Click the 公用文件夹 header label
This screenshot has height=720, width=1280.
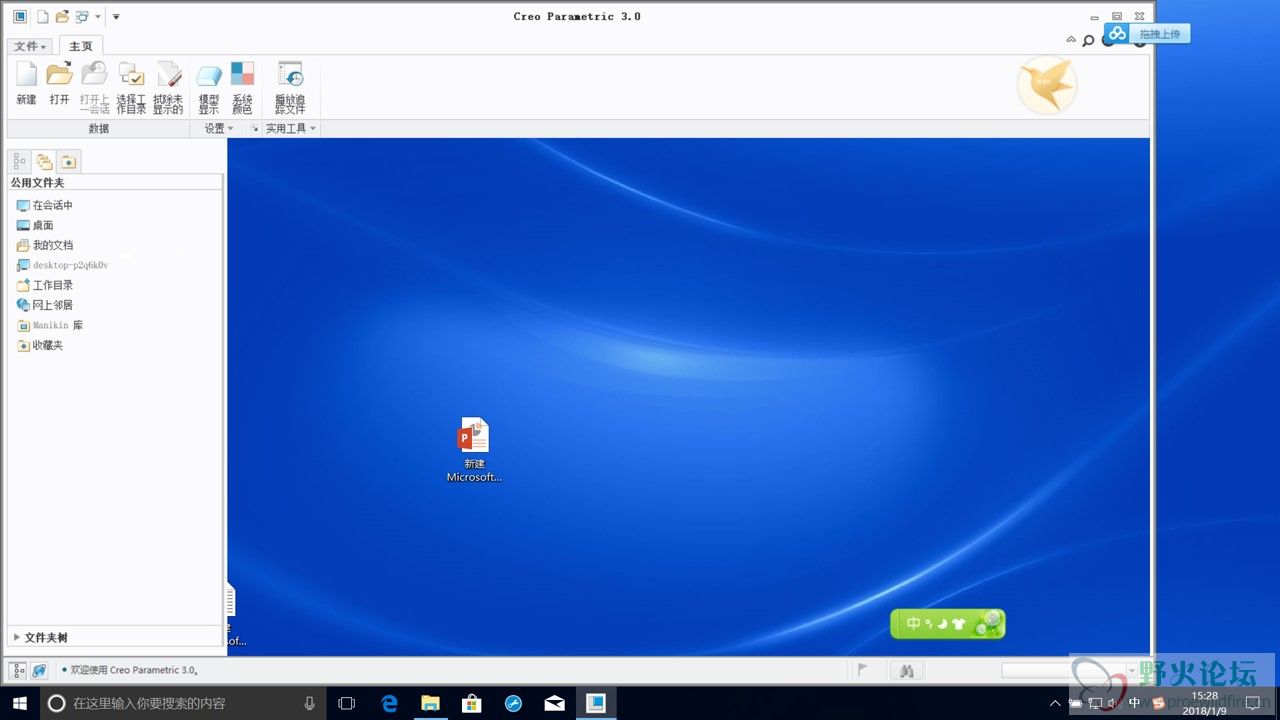[38, 183]
